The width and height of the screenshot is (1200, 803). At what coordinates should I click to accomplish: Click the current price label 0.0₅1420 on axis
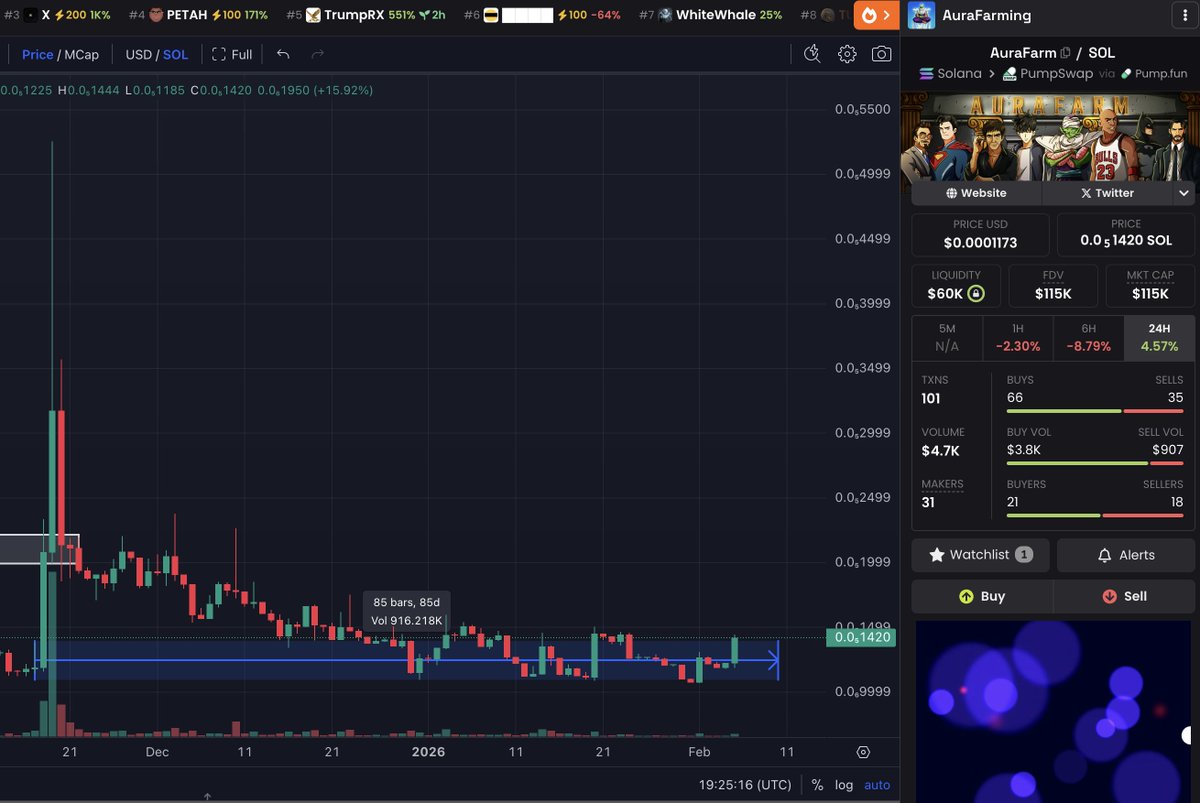tap(859, 637)
